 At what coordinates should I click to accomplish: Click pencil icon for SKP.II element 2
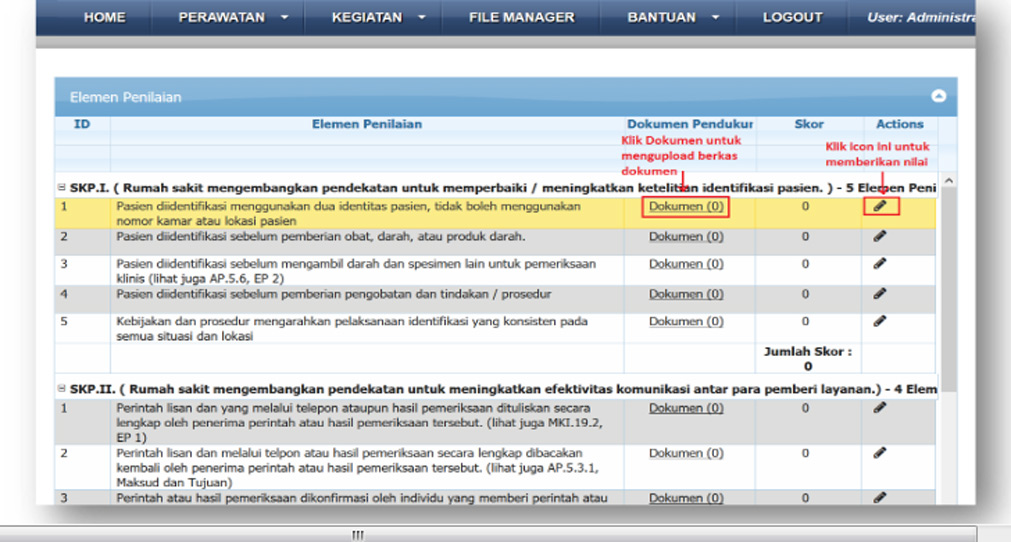880,453
